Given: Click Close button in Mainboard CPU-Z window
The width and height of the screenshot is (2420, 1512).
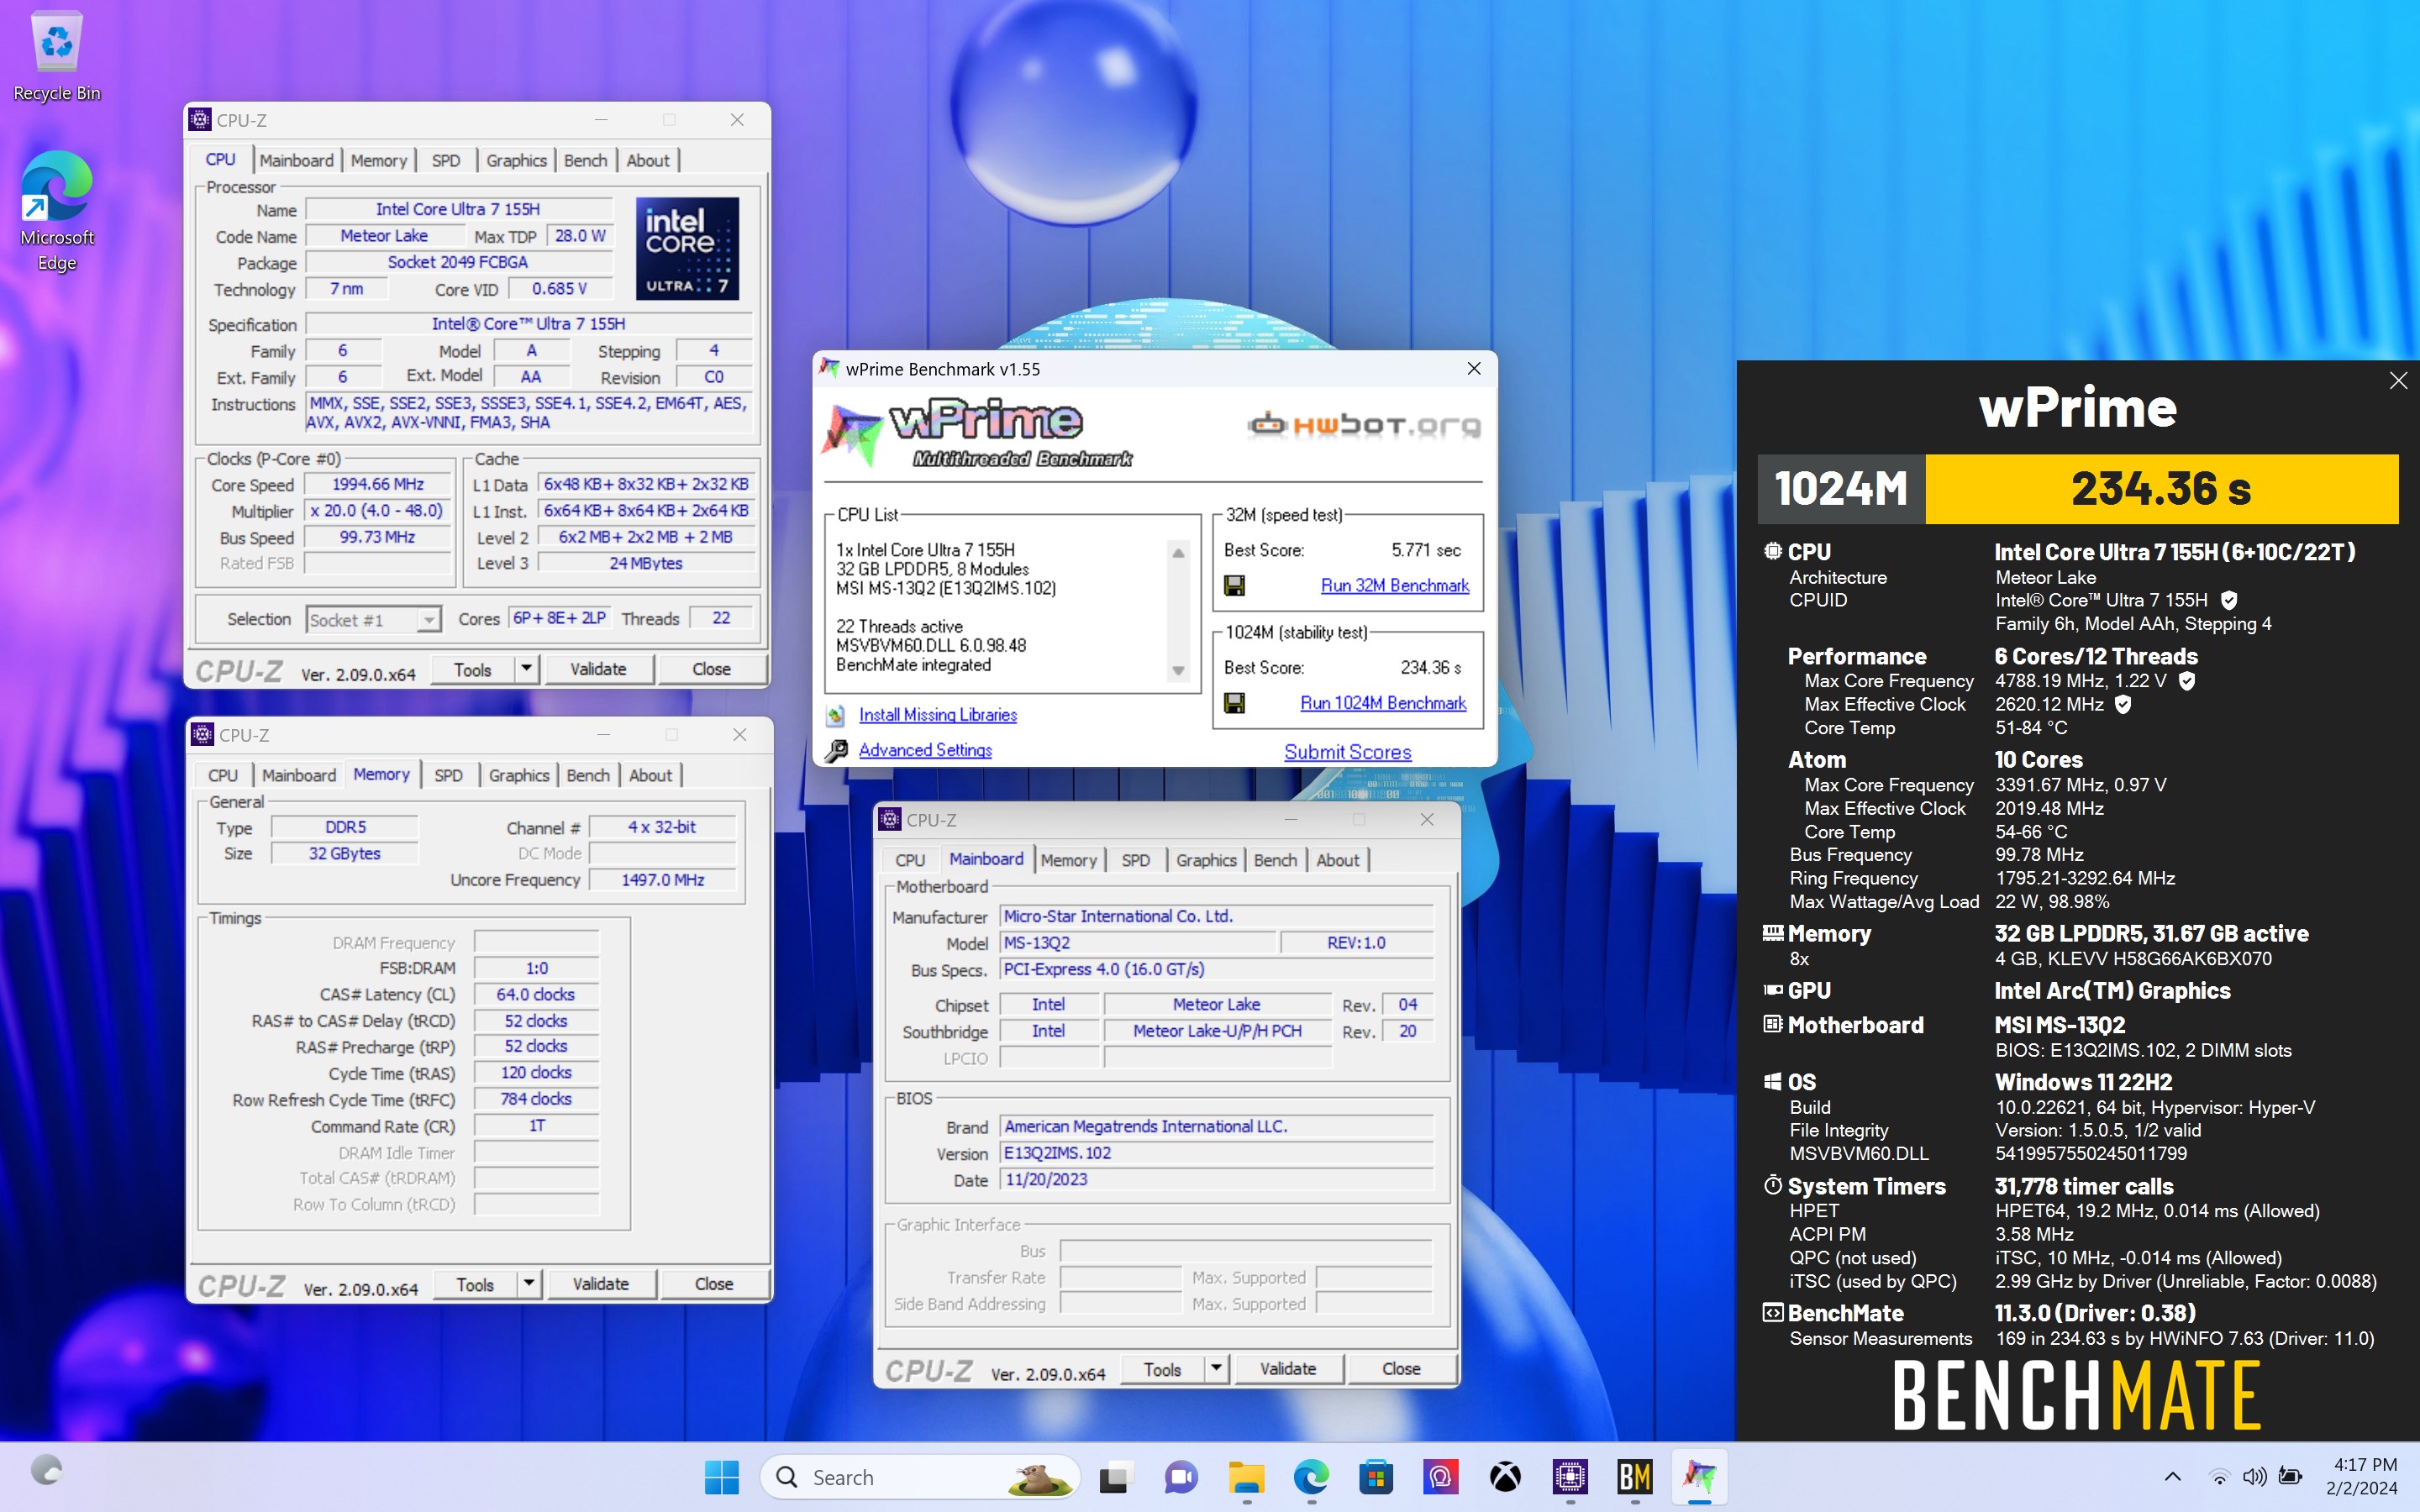Looking at the screenshot, I should 1401,1369.
